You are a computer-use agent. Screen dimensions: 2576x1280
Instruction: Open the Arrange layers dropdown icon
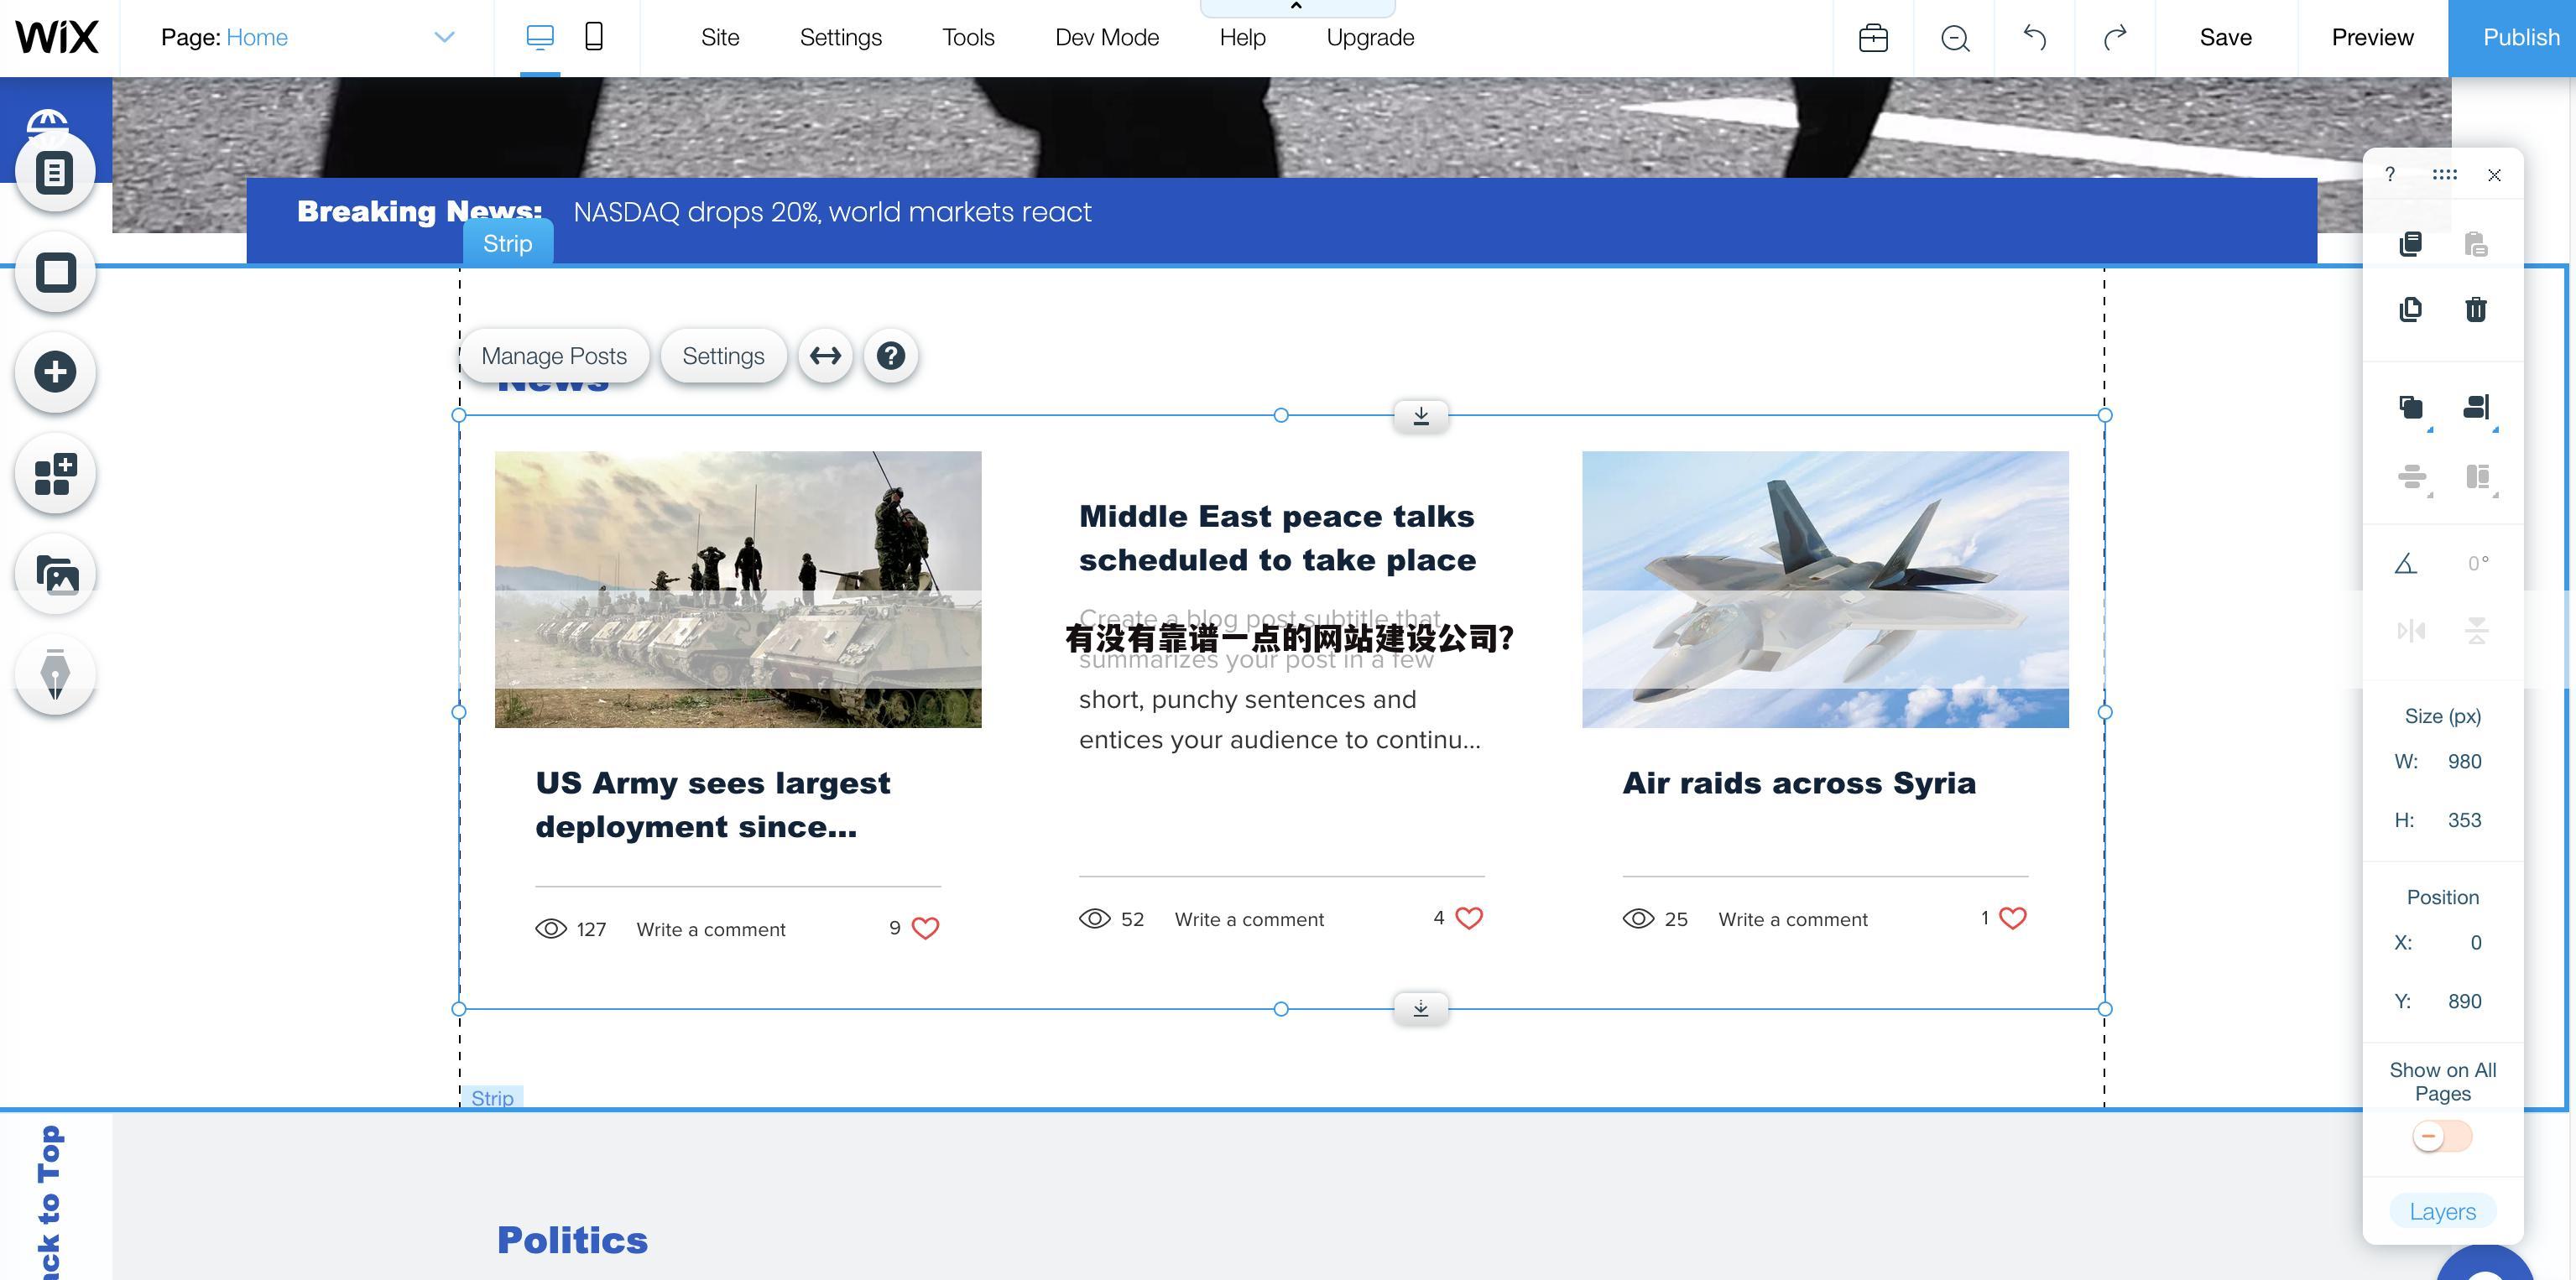(2413, 408)
